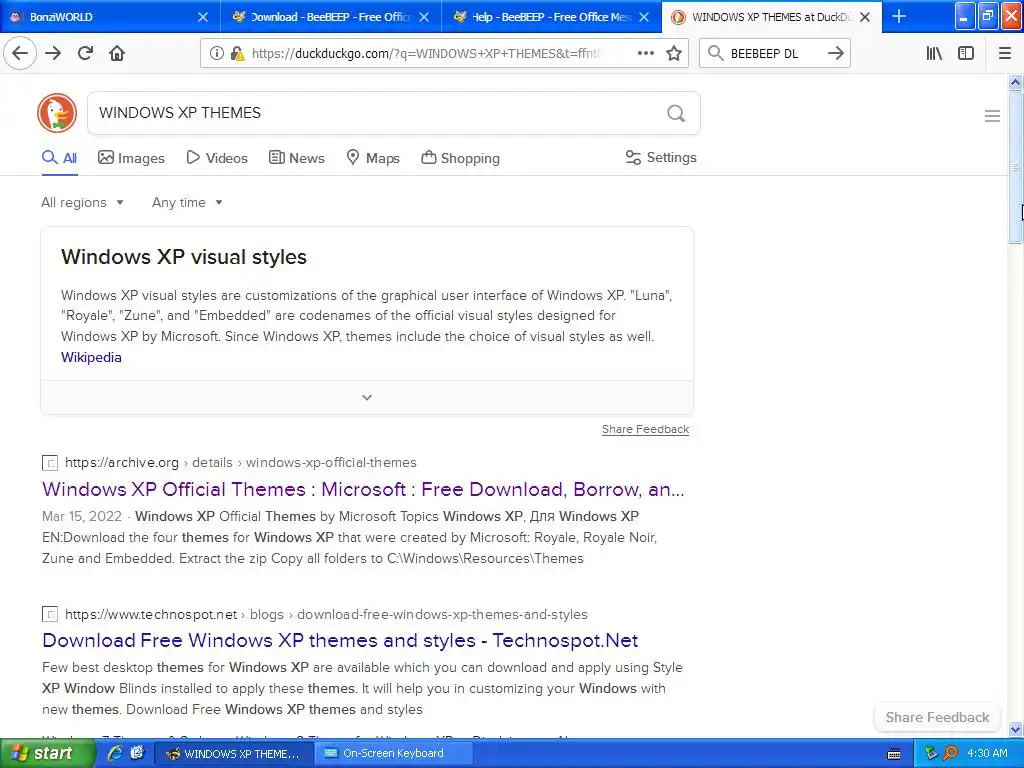
Task: Reload the current page
Action: pyautogui.click(x=85, y=54)
